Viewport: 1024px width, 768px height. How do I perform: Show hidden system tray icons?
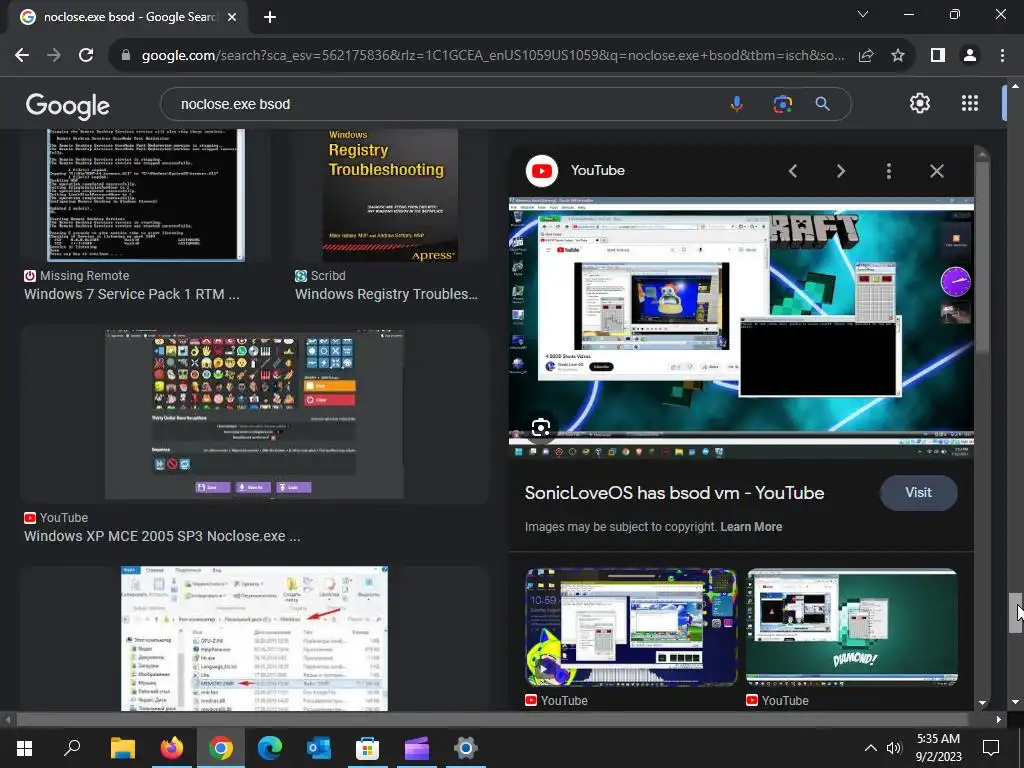(871, 748)
